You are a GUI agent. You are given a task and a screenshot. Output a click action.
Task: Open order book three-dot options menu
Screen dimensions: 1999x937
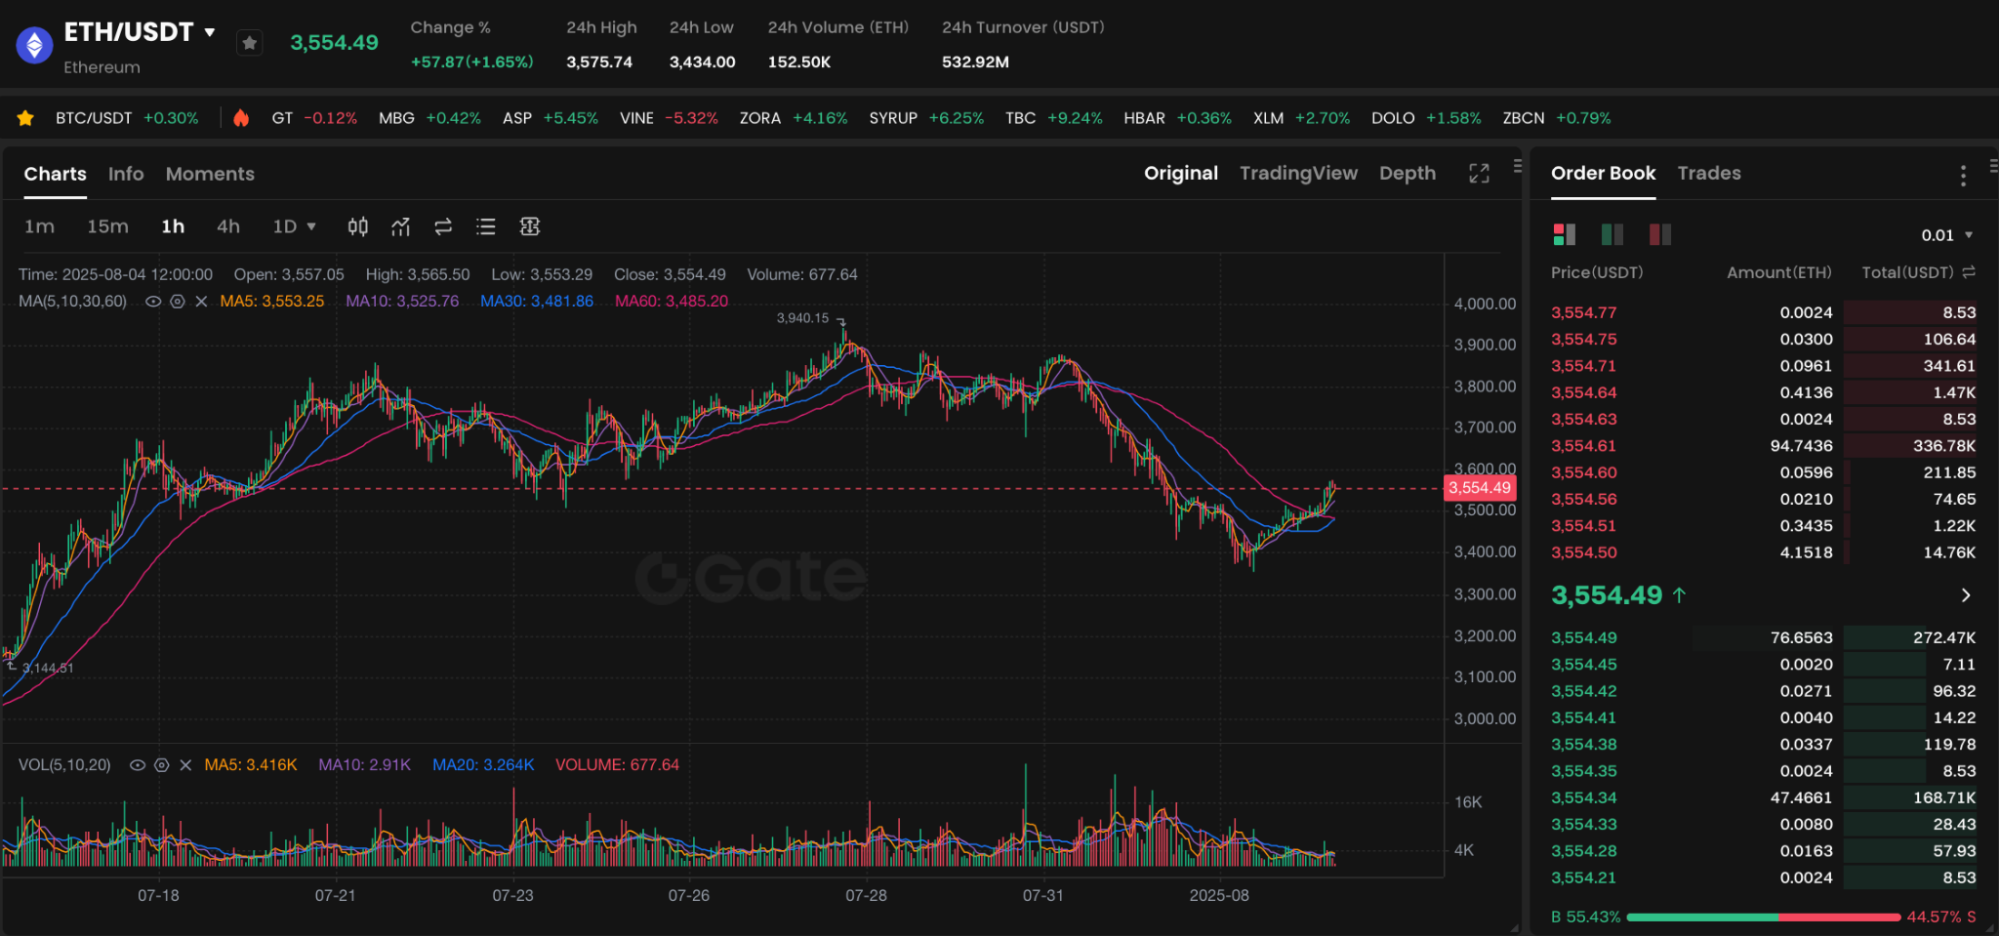(x=1963, y=176)
